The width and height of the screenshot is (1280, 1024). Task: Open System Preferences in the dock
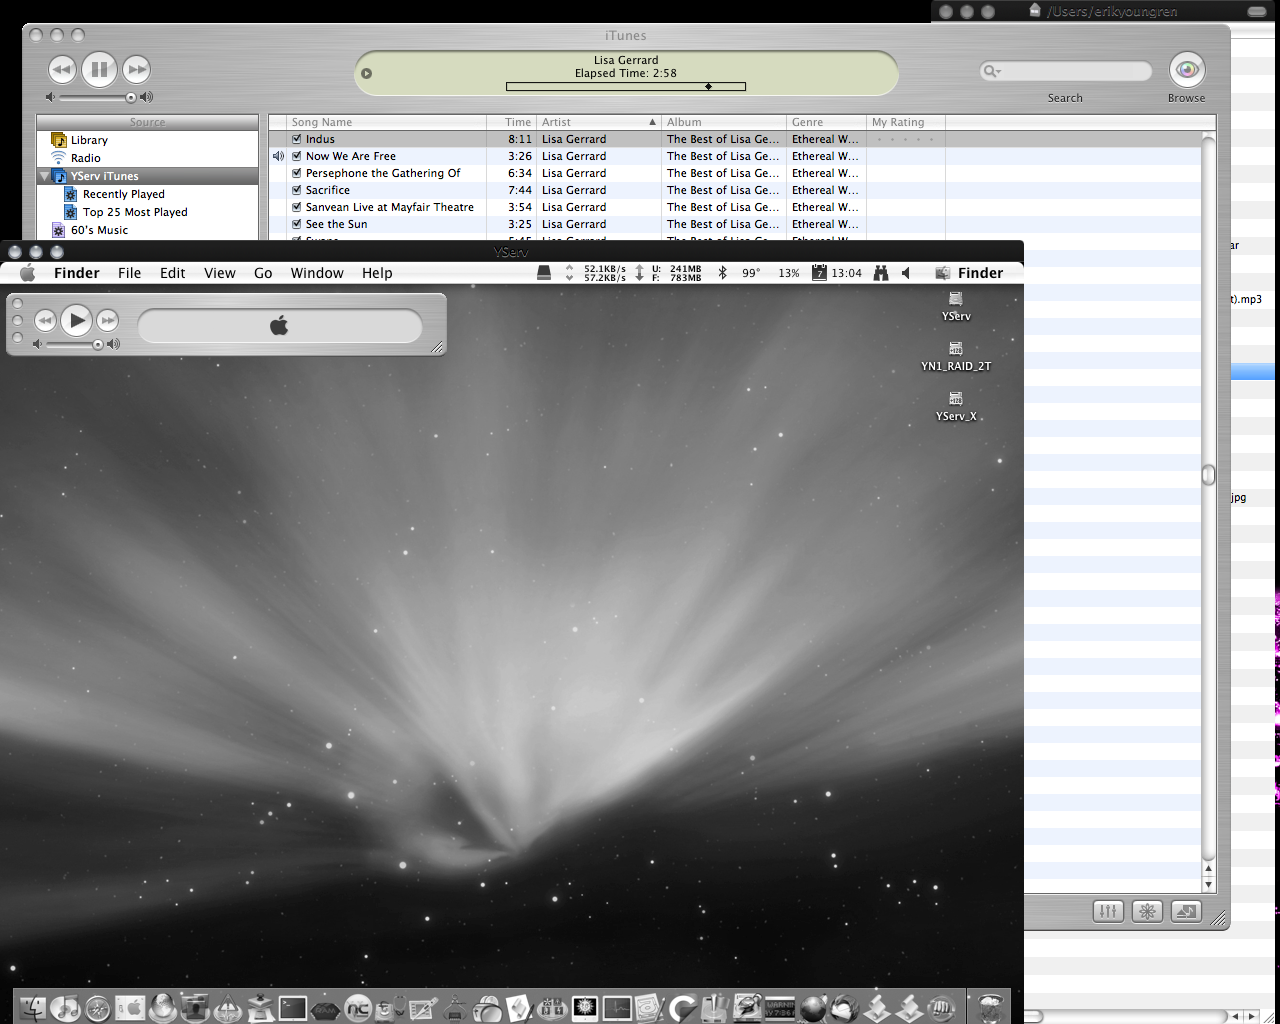pyautogui.click(x=130, y=1008)
